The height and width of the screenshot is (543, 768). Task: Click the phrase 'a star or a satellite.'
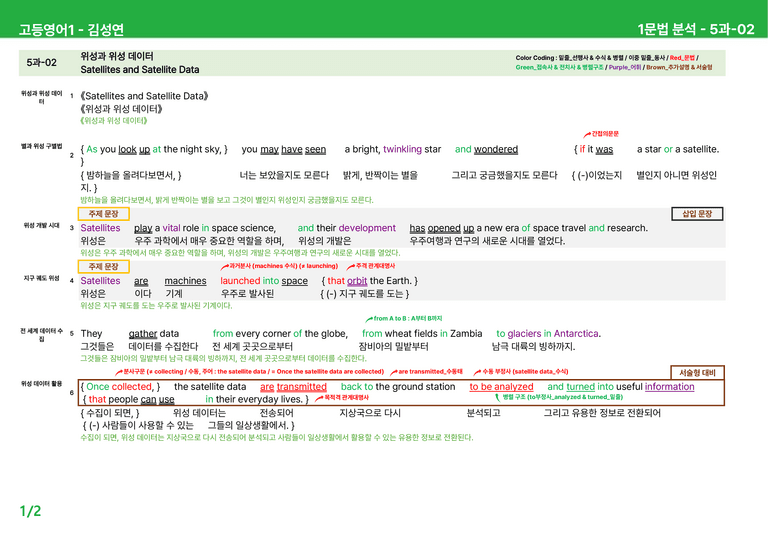(x=678, y=149)
